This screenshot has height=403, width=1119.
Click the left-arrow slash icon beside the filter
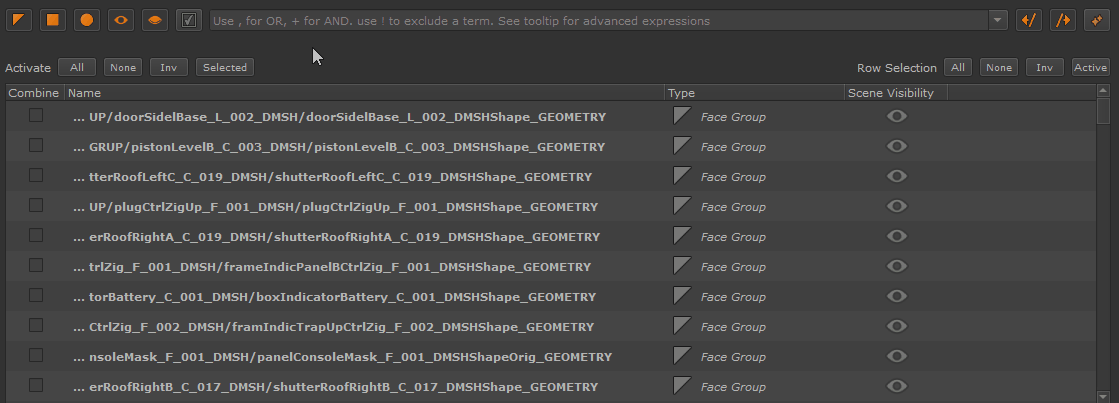[x=1028, y=20]
